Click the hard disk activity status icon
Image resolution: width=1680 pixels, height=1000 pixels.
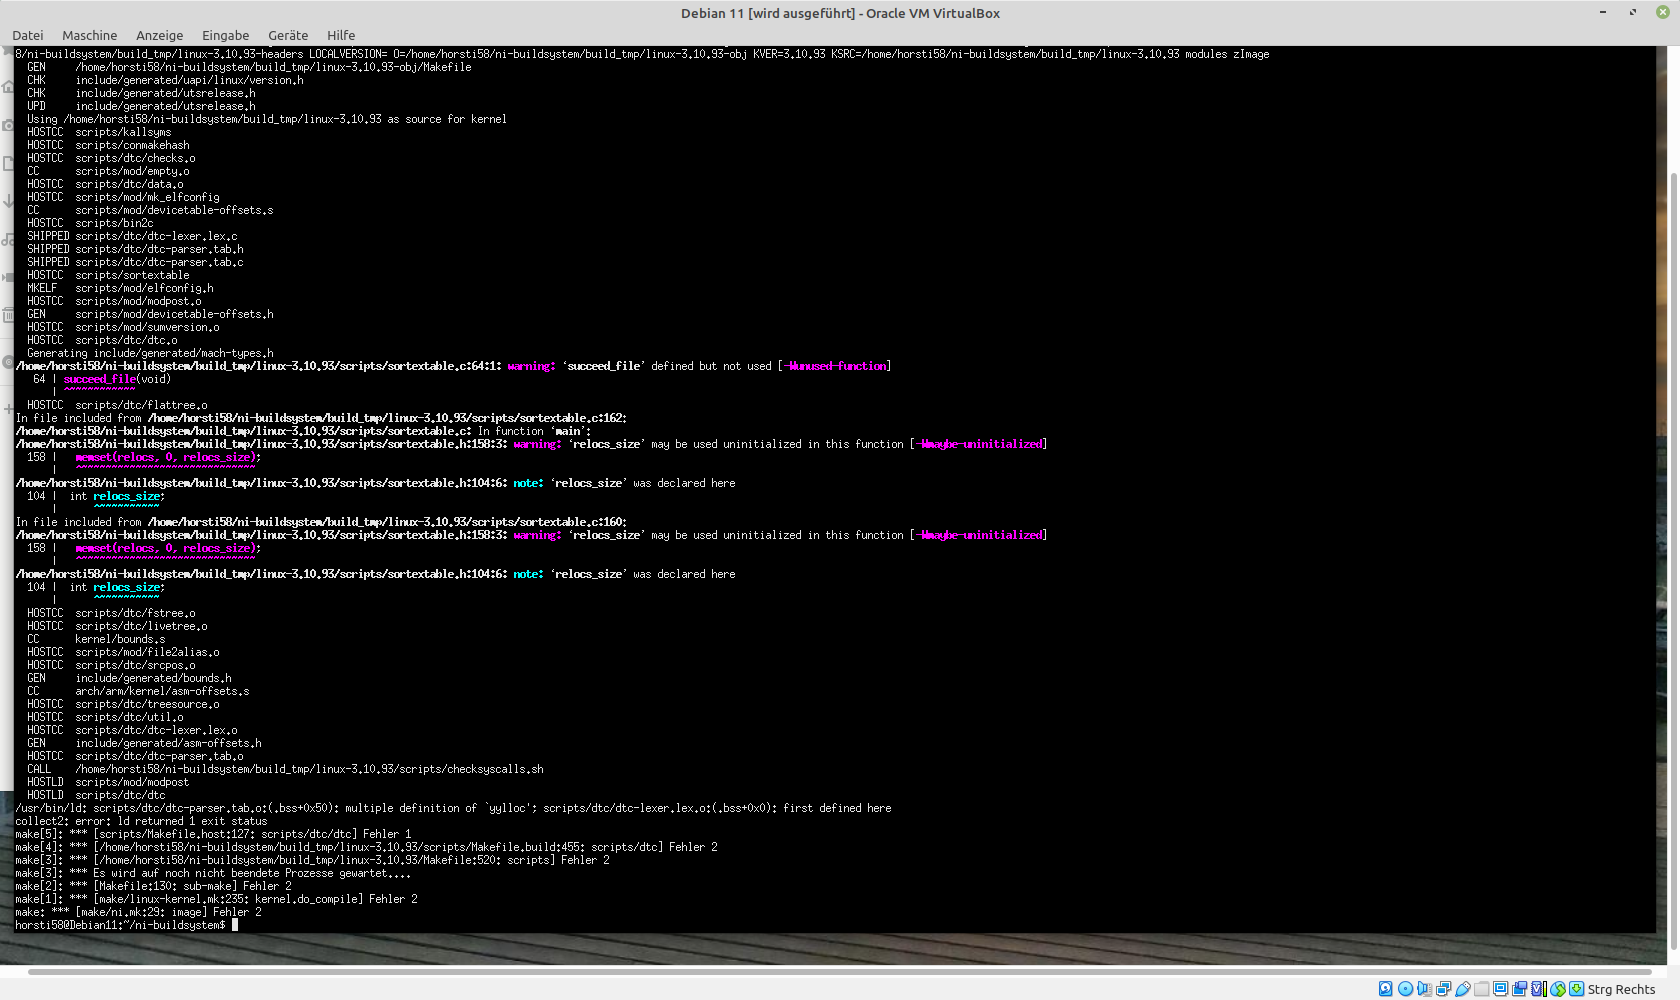(x=1386, y=989)
